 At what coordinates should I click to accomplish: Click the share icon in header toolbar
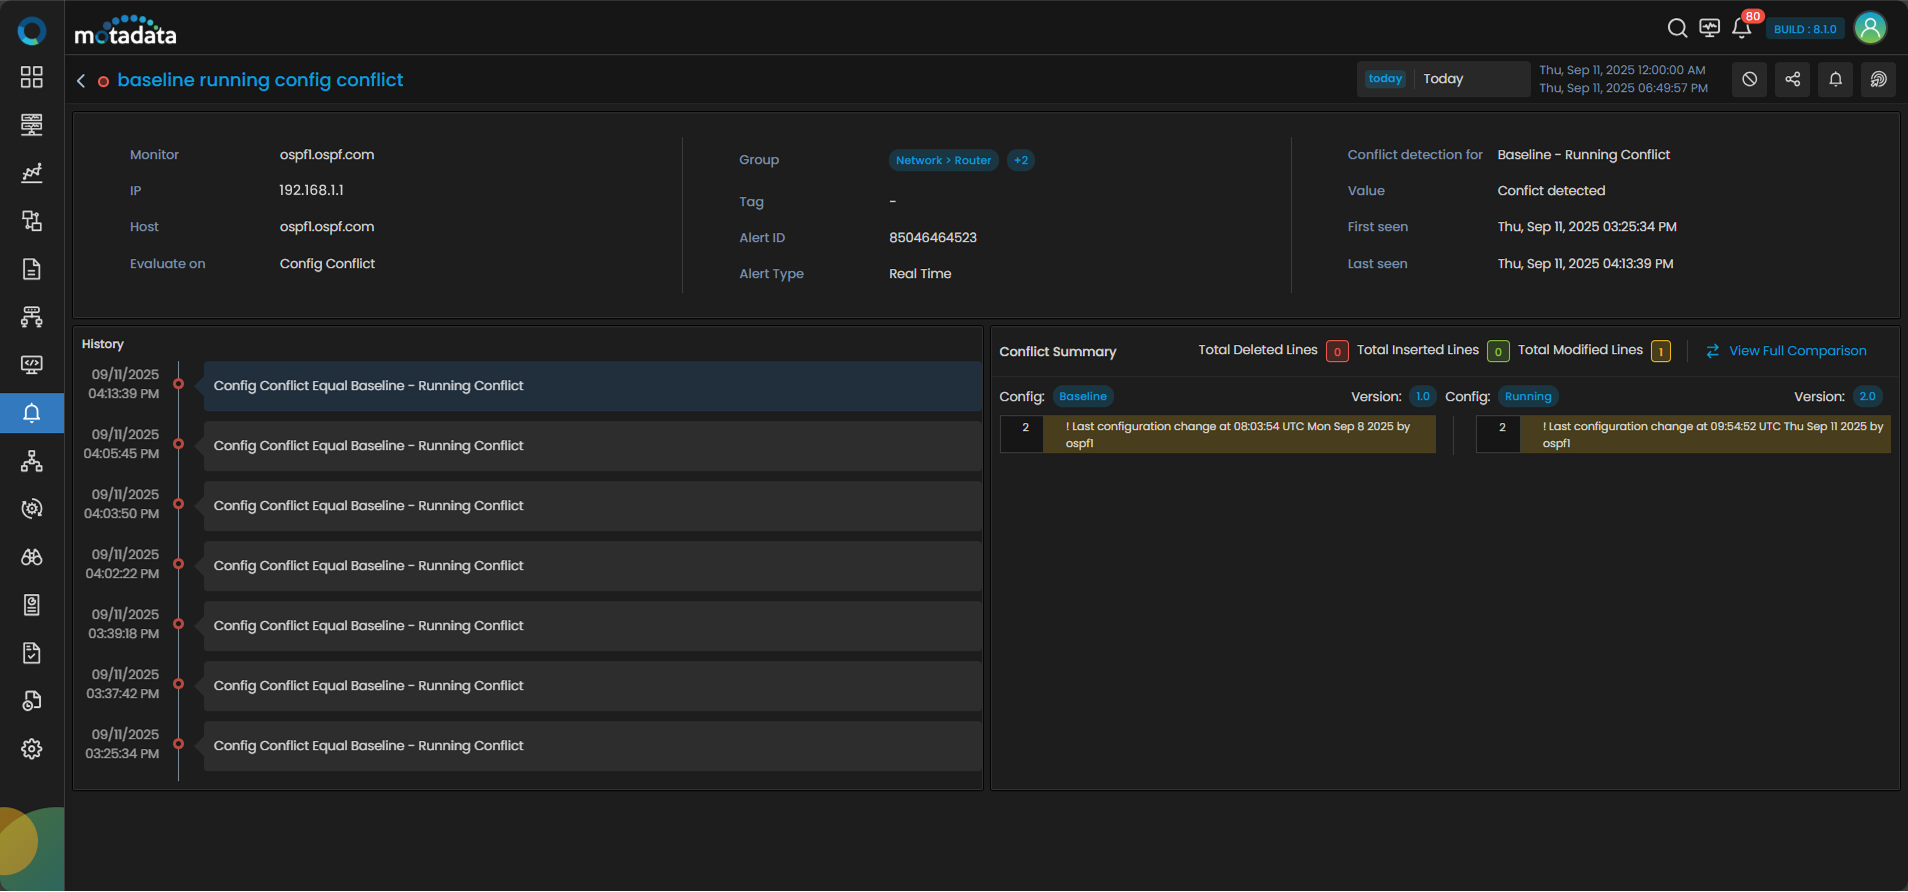click(1792, 79)
